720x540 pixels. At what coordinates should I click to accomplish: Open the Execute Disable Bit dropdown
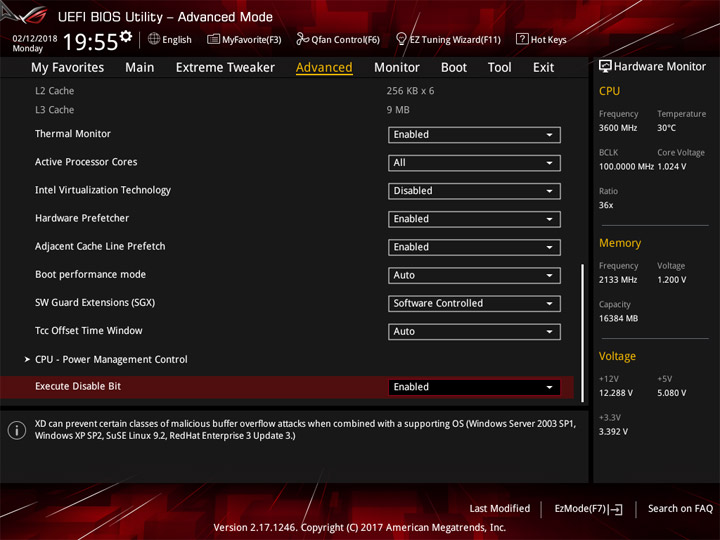[x=474, y=387]
